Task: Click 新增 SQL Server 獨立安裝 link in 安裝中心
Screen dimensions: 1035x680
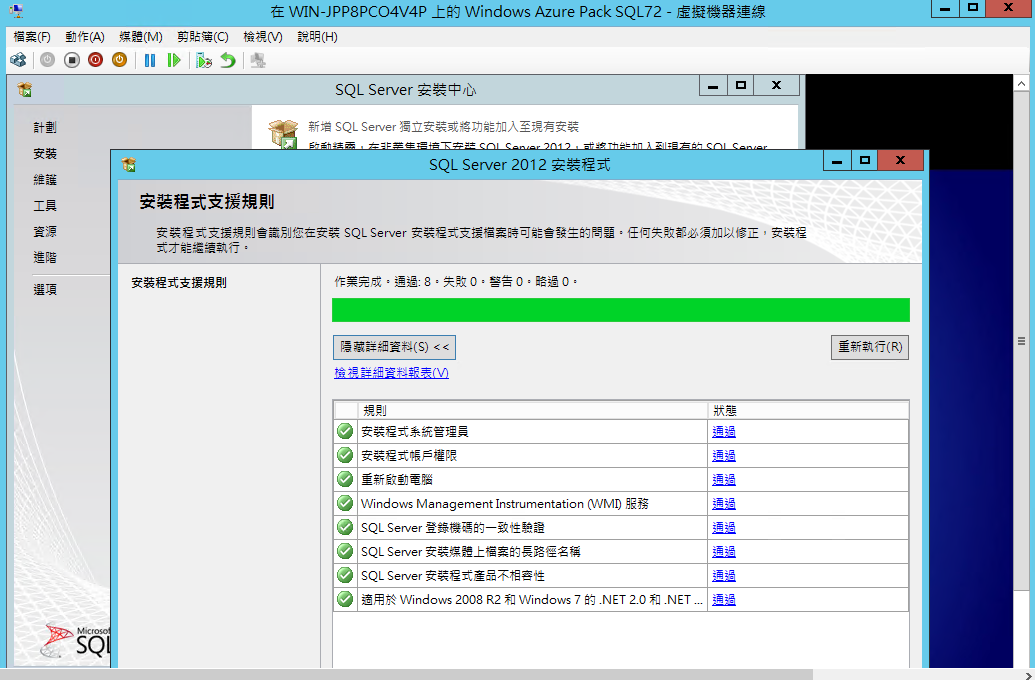Action: coord(444,126)
